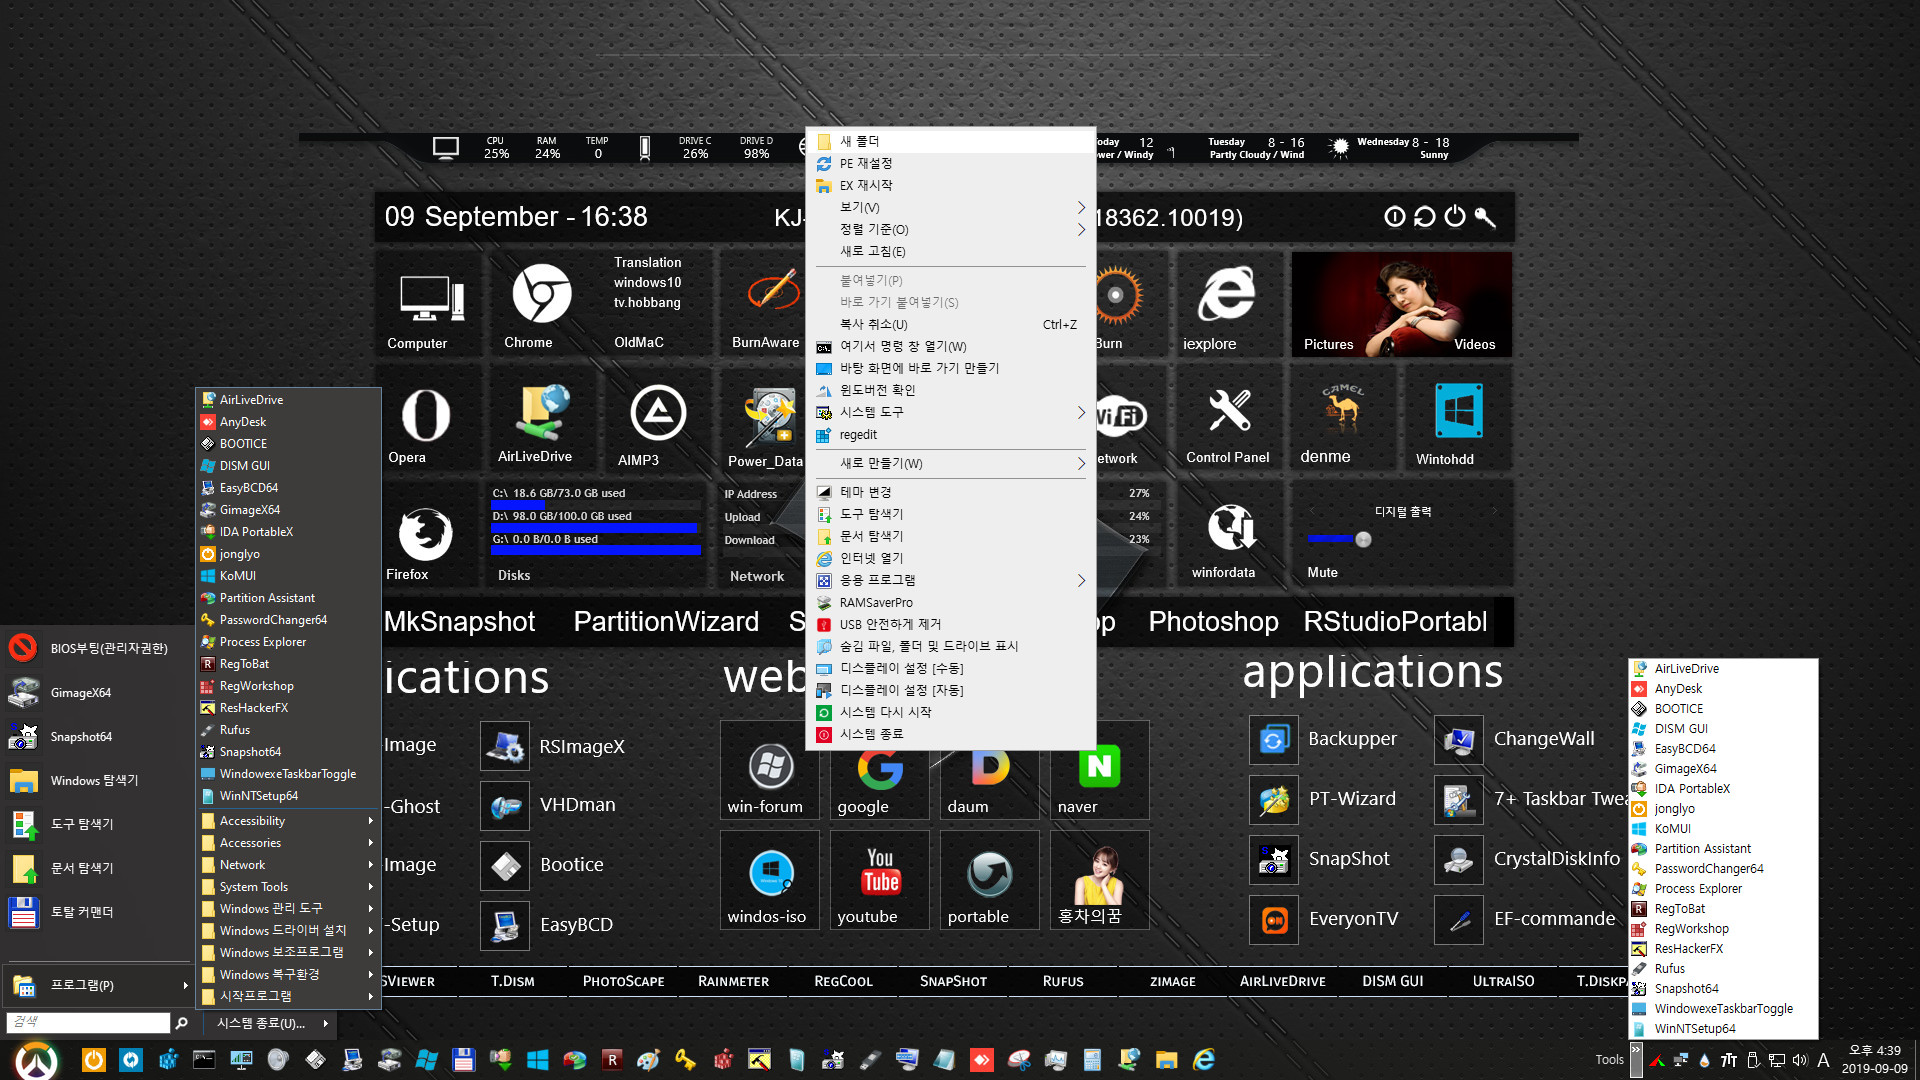Choose PE 재설정 from context menu

[x=950, y=164]
